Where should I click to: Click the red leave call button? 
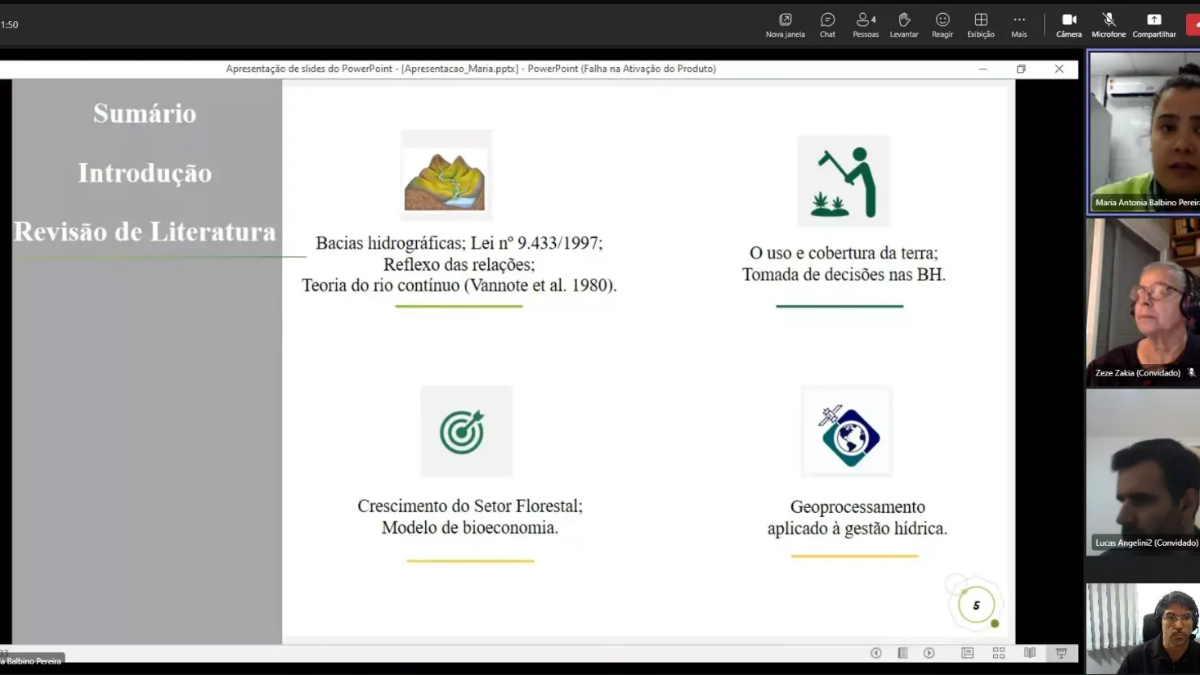pyautogui.click(x=1193, y=25)
